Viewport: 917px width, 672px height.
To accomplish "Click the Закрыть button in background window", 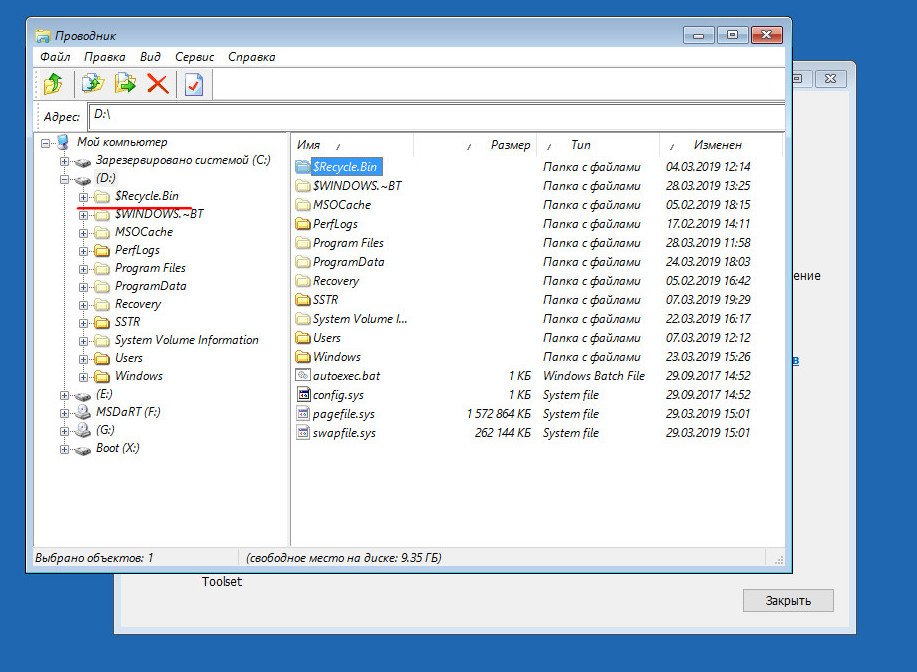I will [788, 601].
